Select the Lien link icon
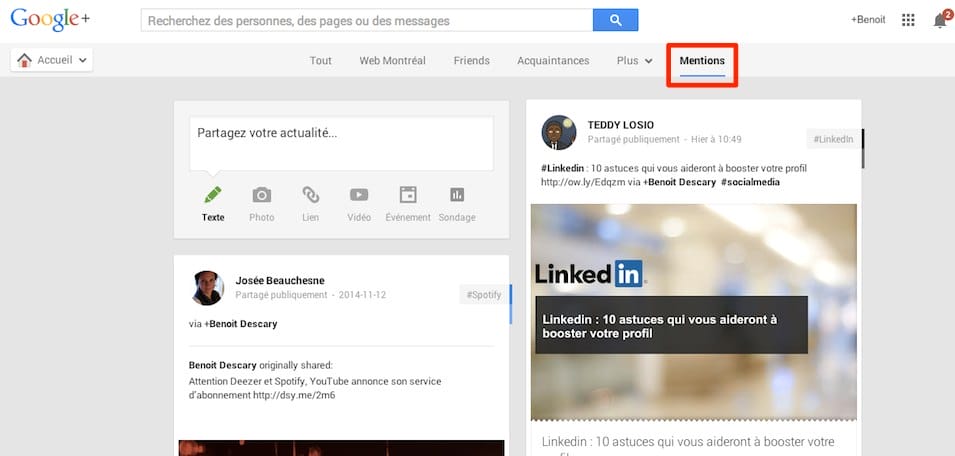This screenshot has height=456, width=955. click(x=310, y=195)
